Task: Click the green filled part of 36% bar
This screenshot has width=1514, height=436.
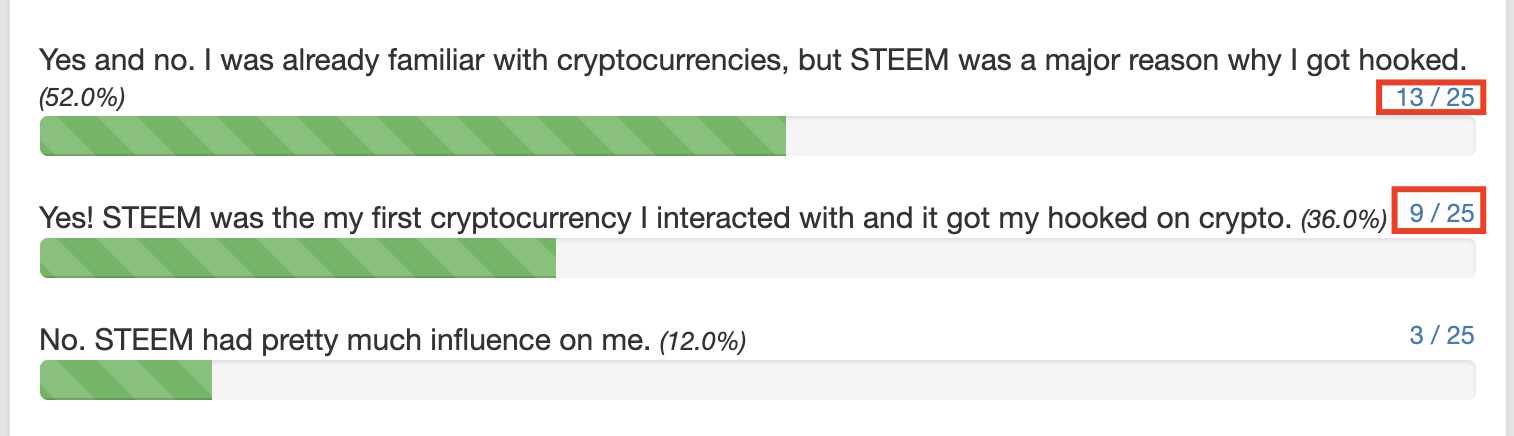Action: tap(298, 259)
